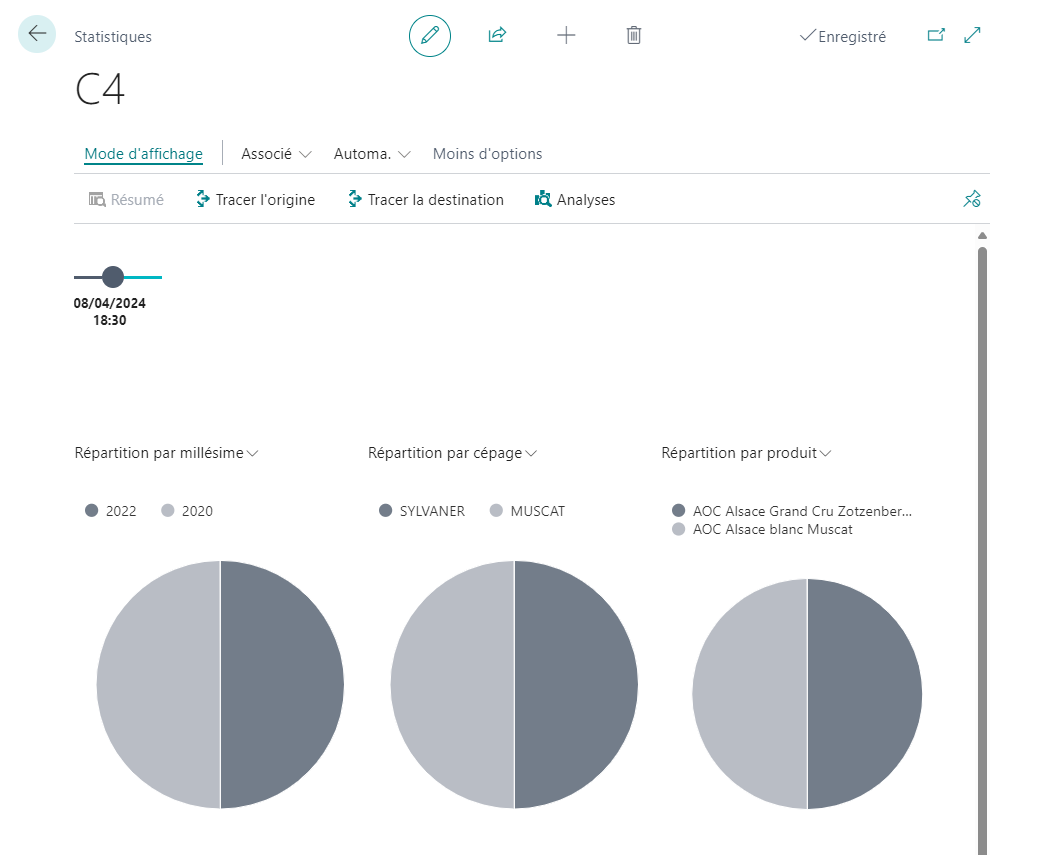Open page in new window icon

[936, 35]
